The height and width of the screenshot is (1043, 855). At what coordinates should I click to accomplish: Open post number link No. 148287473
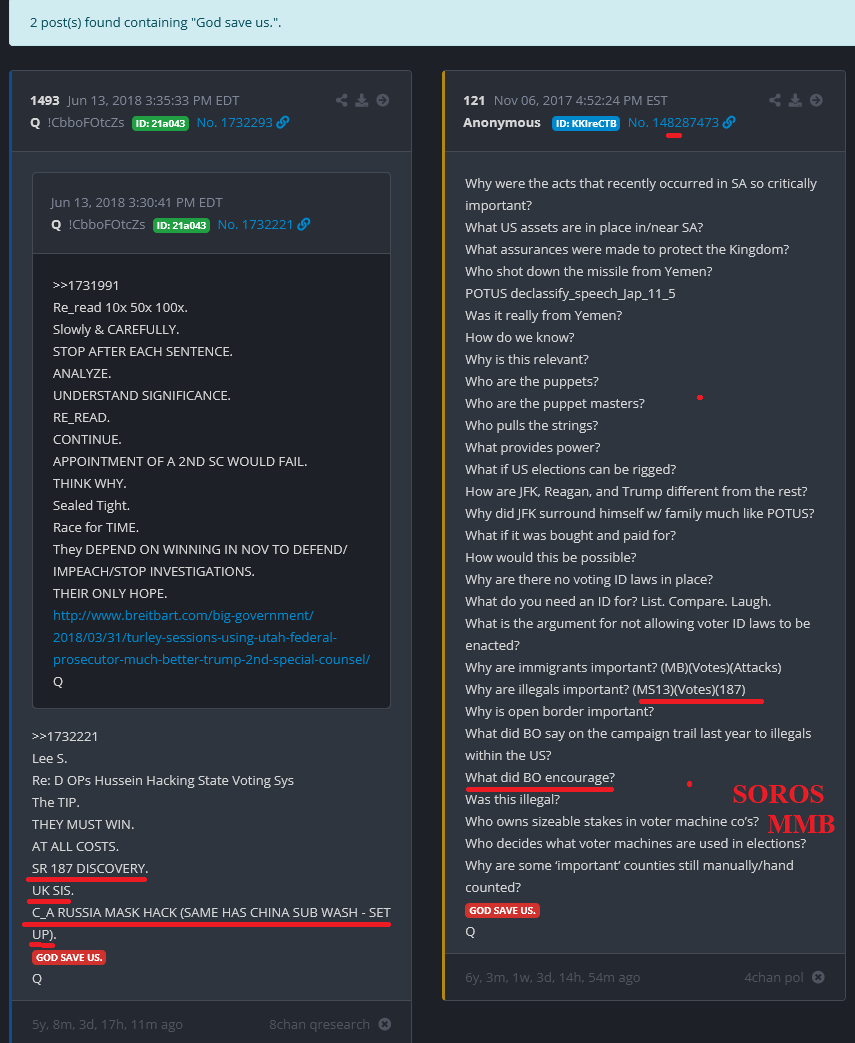[673, 122]
